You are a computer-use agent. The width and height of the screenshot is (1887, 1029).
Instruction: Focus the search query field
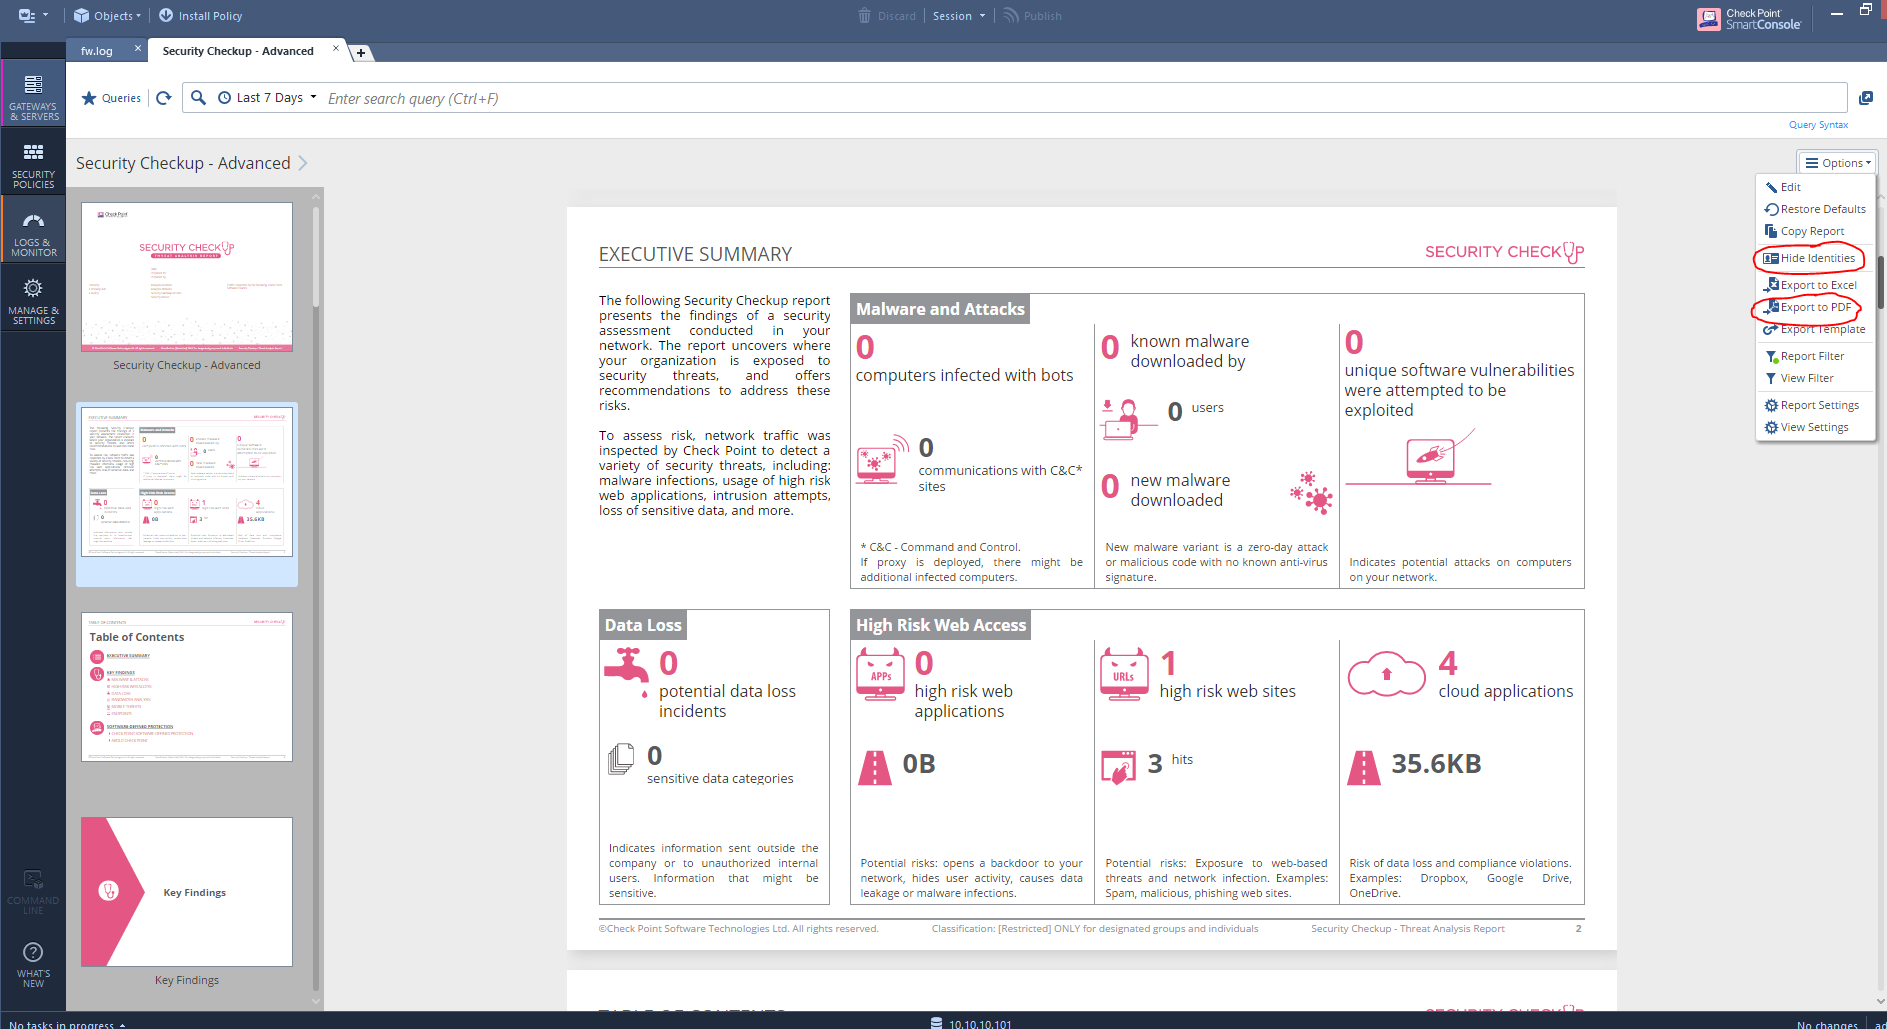click(1084, 98)
